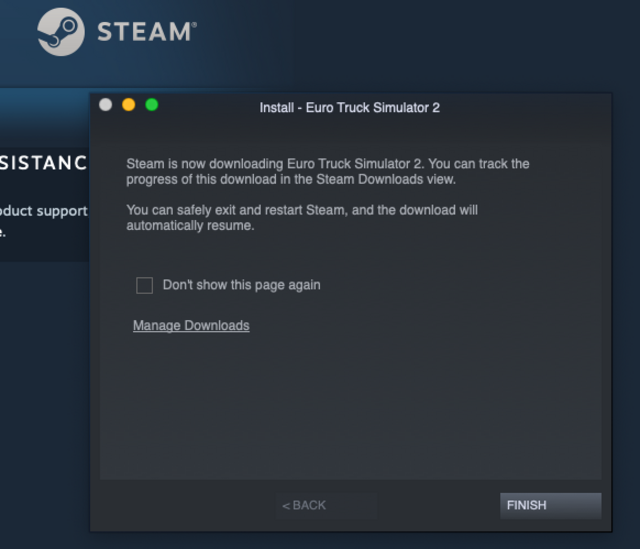This screenshot has height=549, width=640.
Task: Confirm with the FINISH button
Action: tap(551, 505)
